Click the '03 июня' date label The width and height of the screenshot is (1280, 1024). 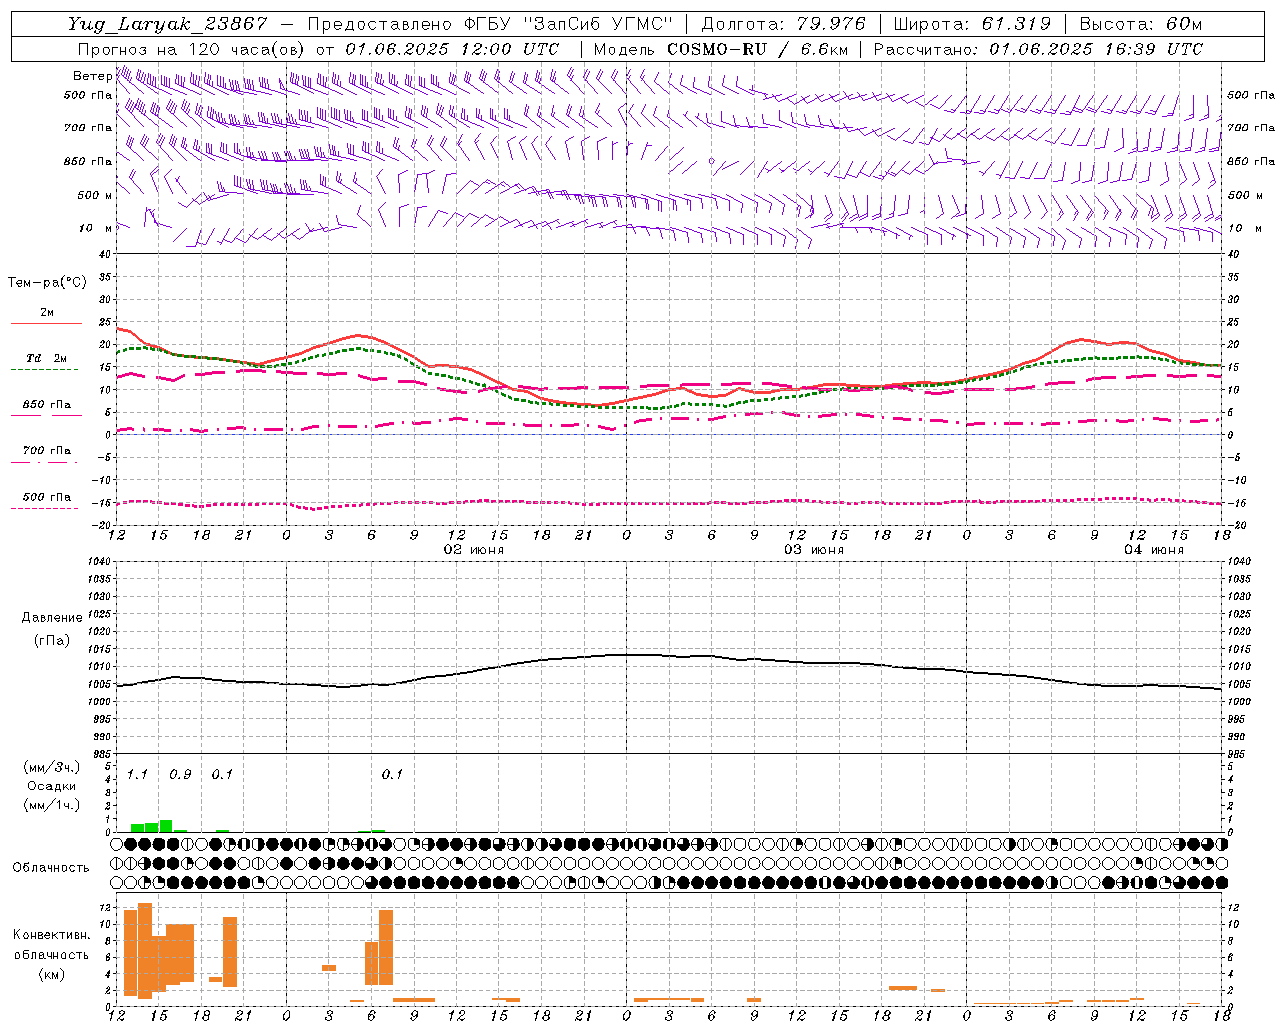pyautogui.click(x=814, y=550)
